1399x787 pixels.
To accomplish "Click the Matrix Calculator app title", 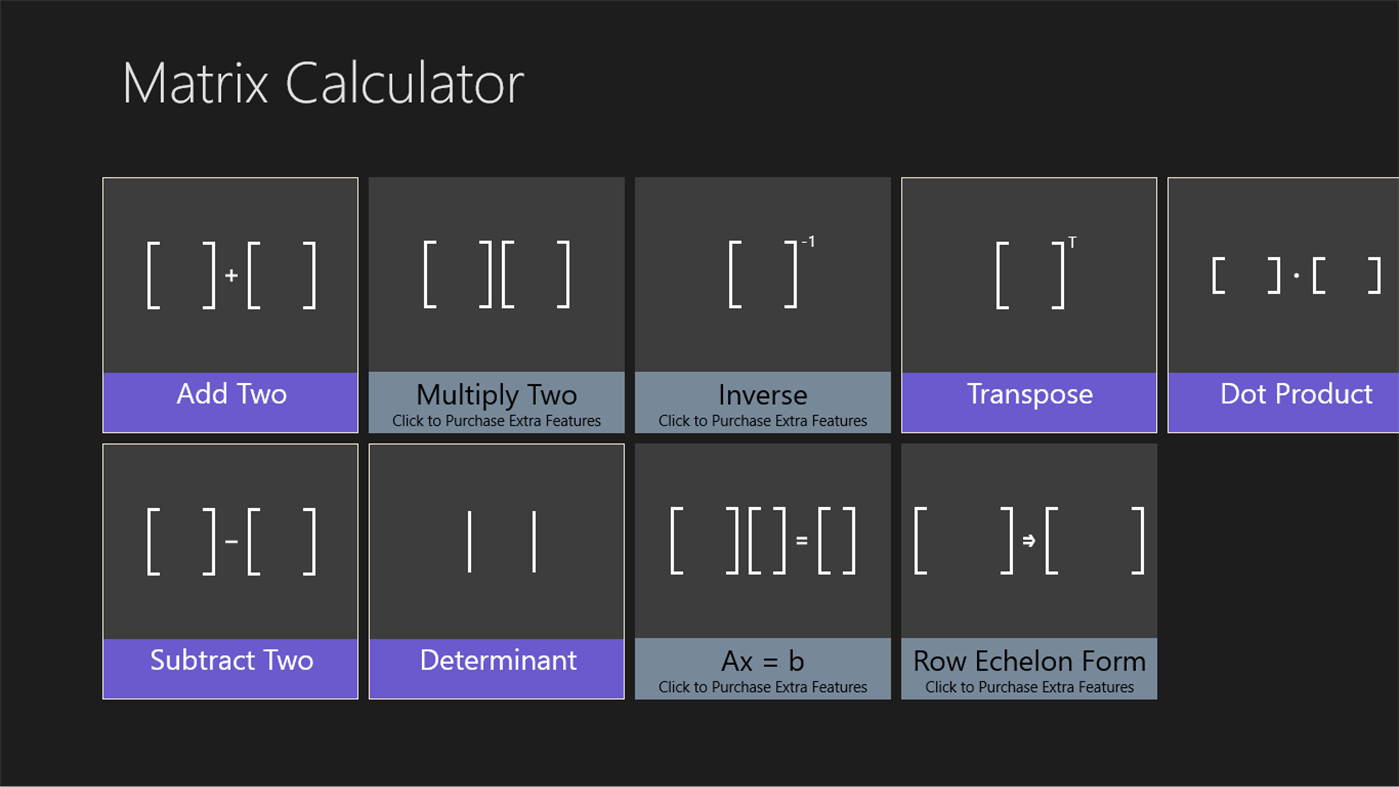I will point(322,83).
